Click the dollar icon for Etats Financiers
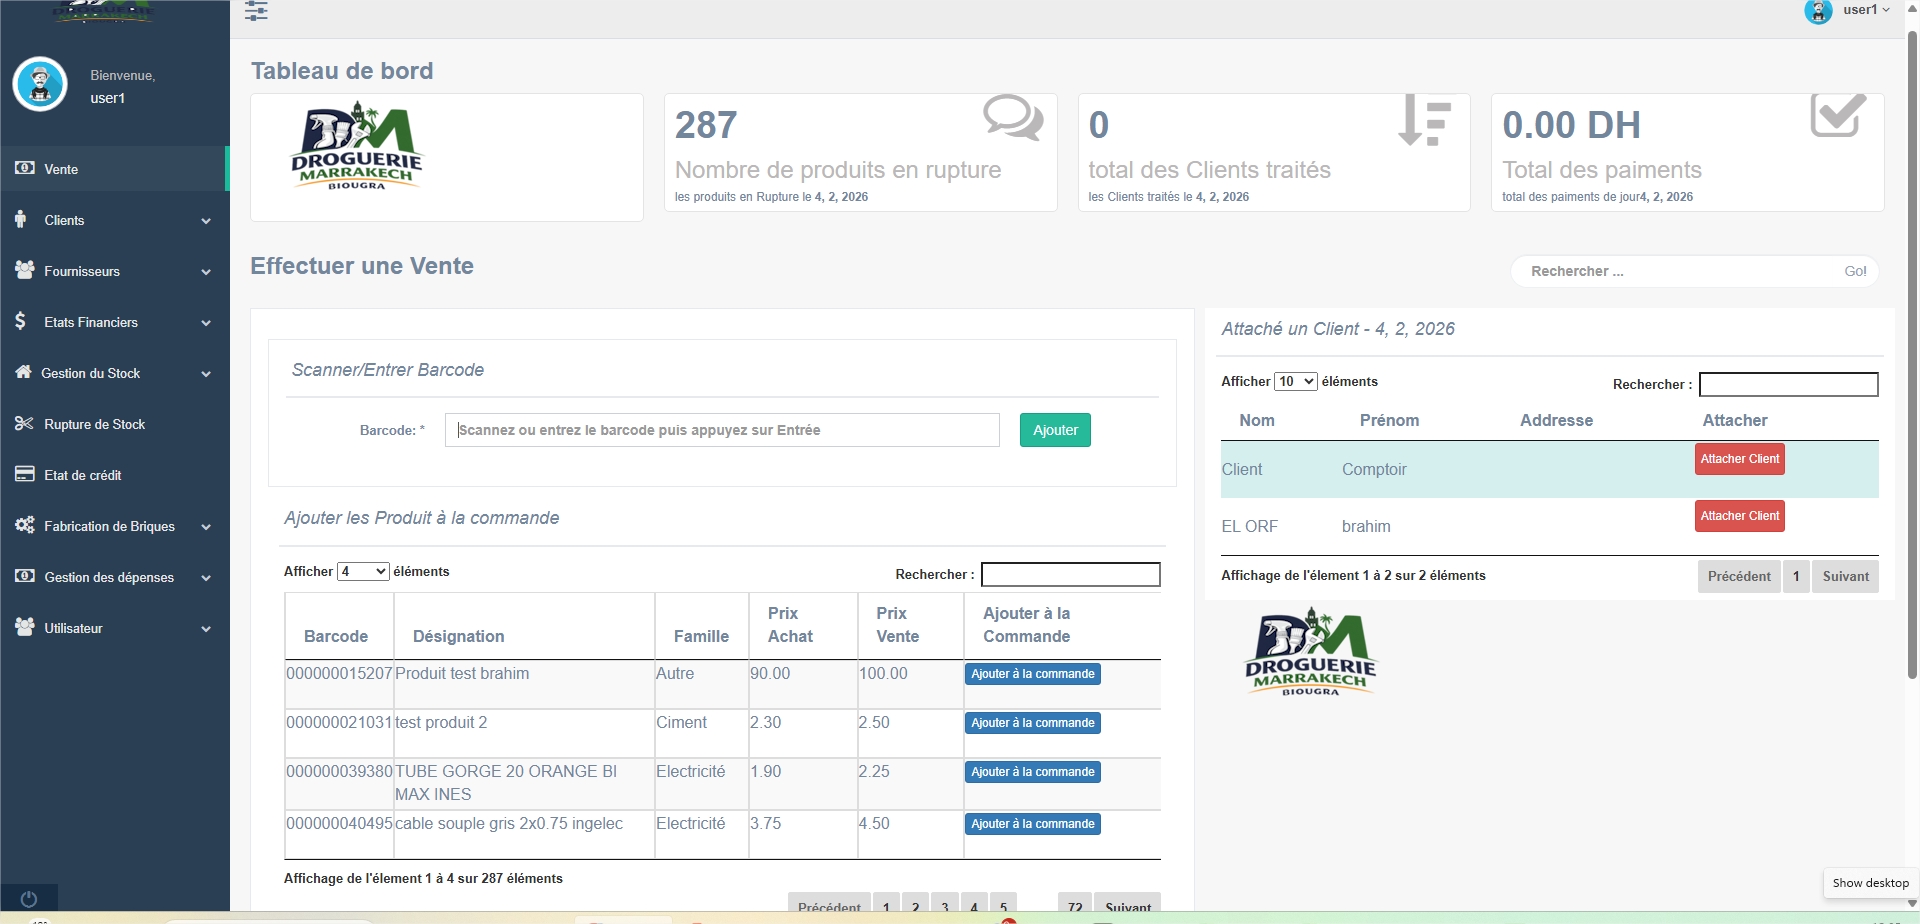Image resolution: width=1920 pixels, height=924 pixels. (x=21, y=322)
